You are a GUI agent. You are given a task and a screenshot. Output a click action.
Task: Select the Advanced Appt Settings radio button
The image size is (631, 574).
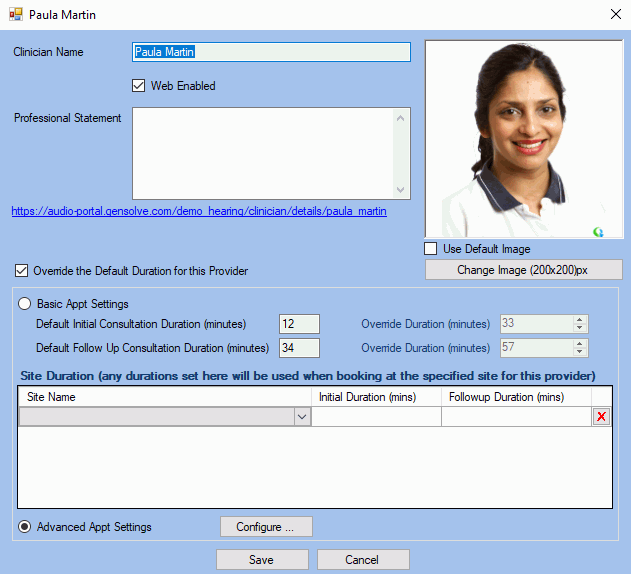point(26,527)
